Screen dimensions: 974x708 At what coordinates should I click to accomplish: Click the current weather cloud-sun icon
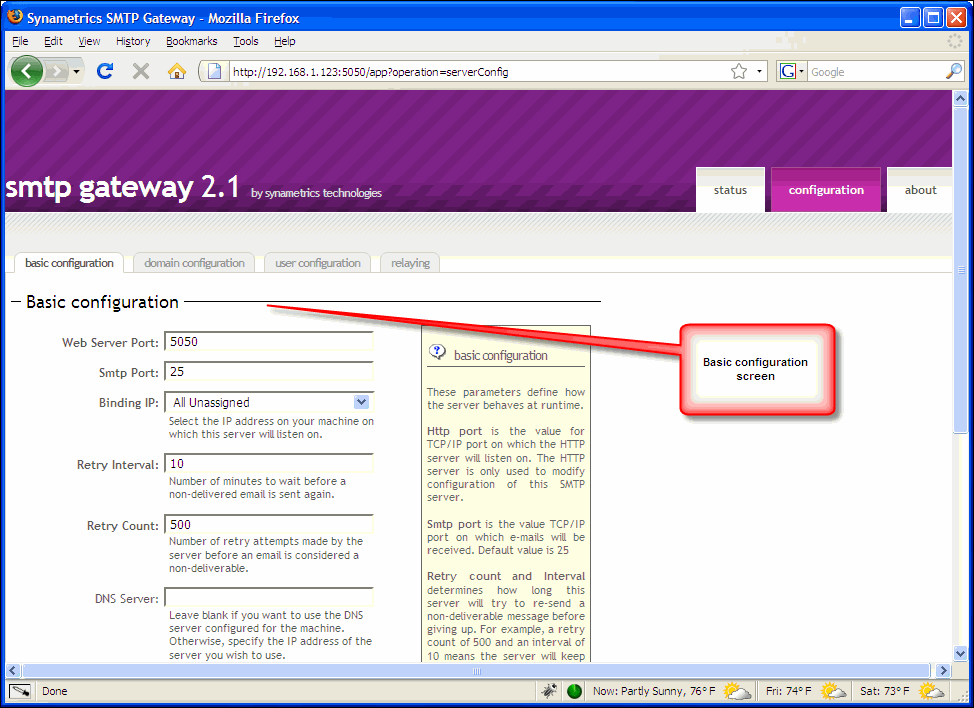click(x=737, y=691)
